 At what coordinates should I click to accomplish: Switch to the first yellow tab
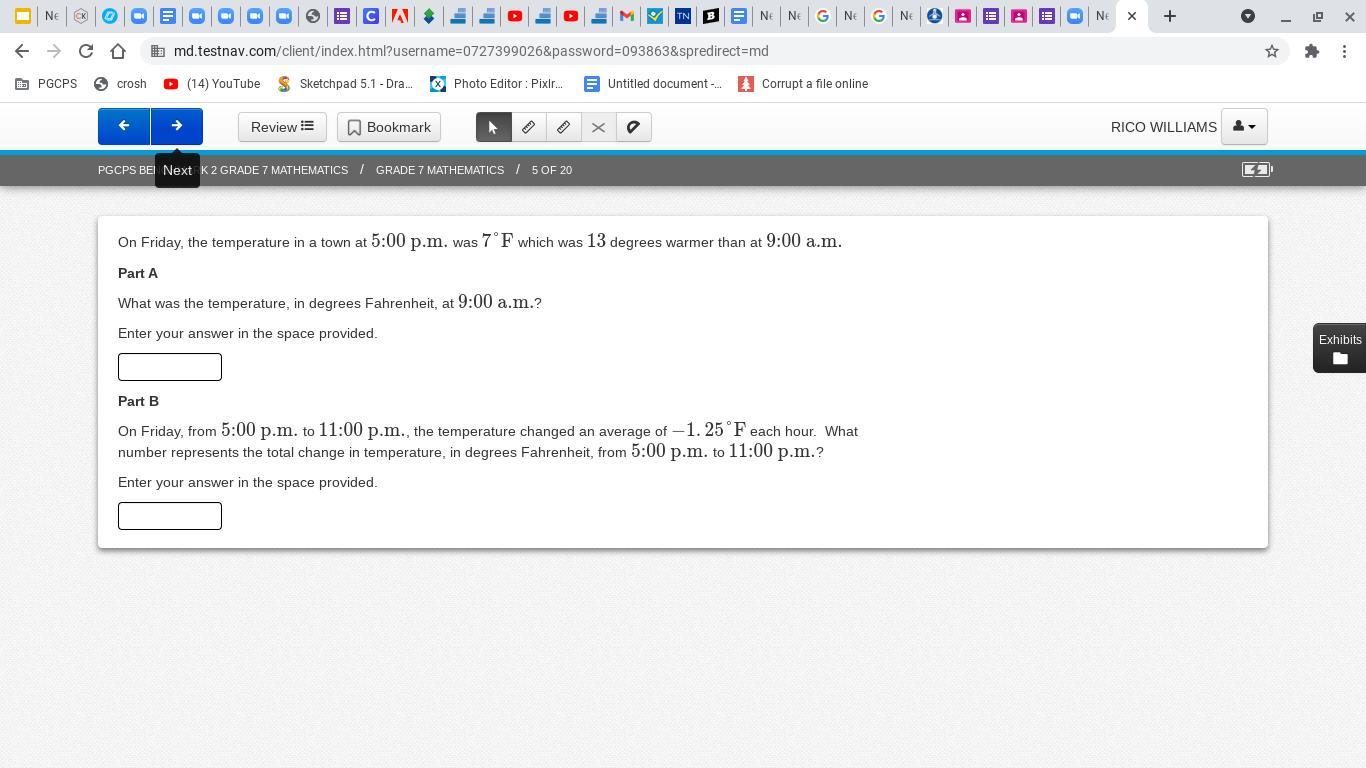[x=23, y=16]
